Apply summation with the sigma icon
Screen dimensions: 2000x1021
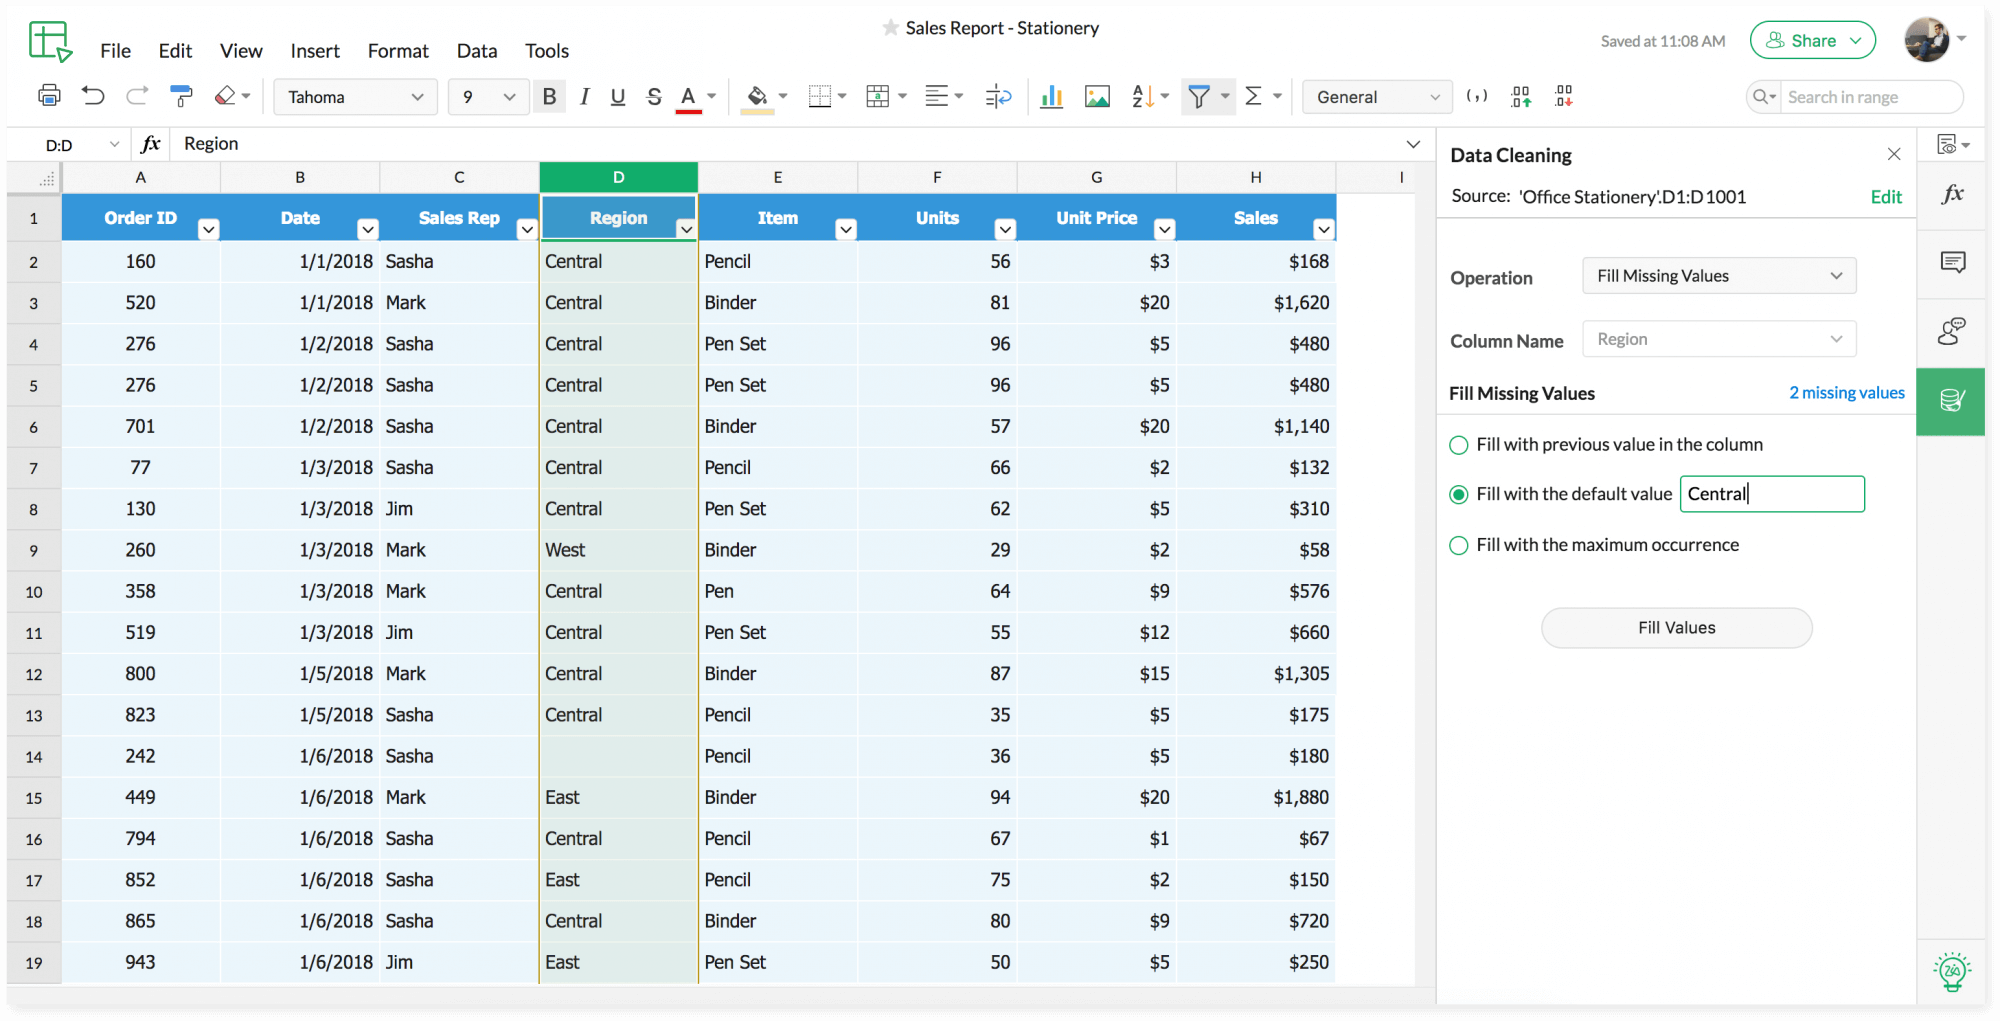(x=1253, y=96)
